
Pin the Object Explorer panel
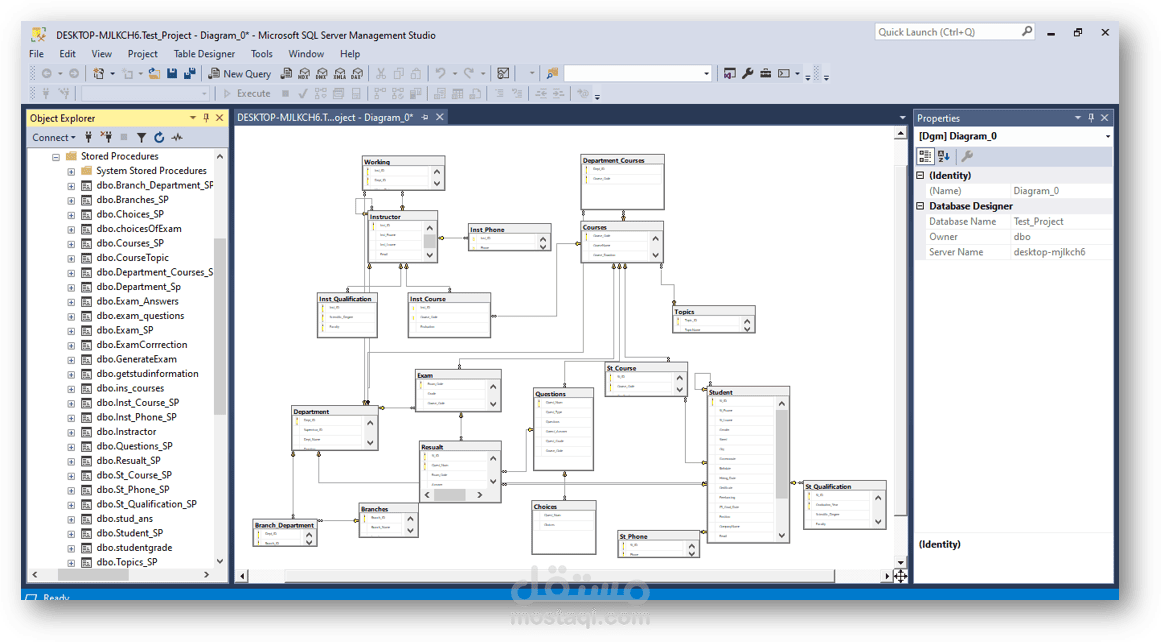pyautogui.click(x=206, y=118)
